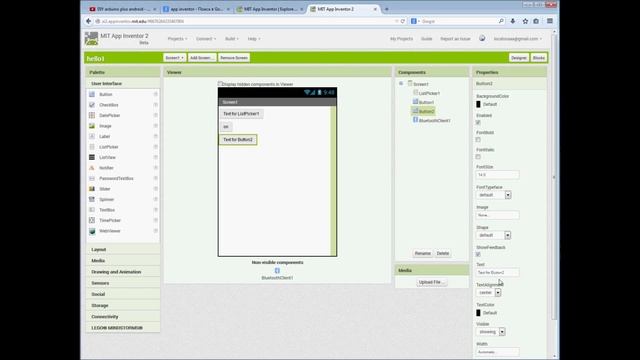Image resolution: width=640 pixels, height=360 pixels.
Task: Expand the Connectivity palette section
Action: [123, 317]
